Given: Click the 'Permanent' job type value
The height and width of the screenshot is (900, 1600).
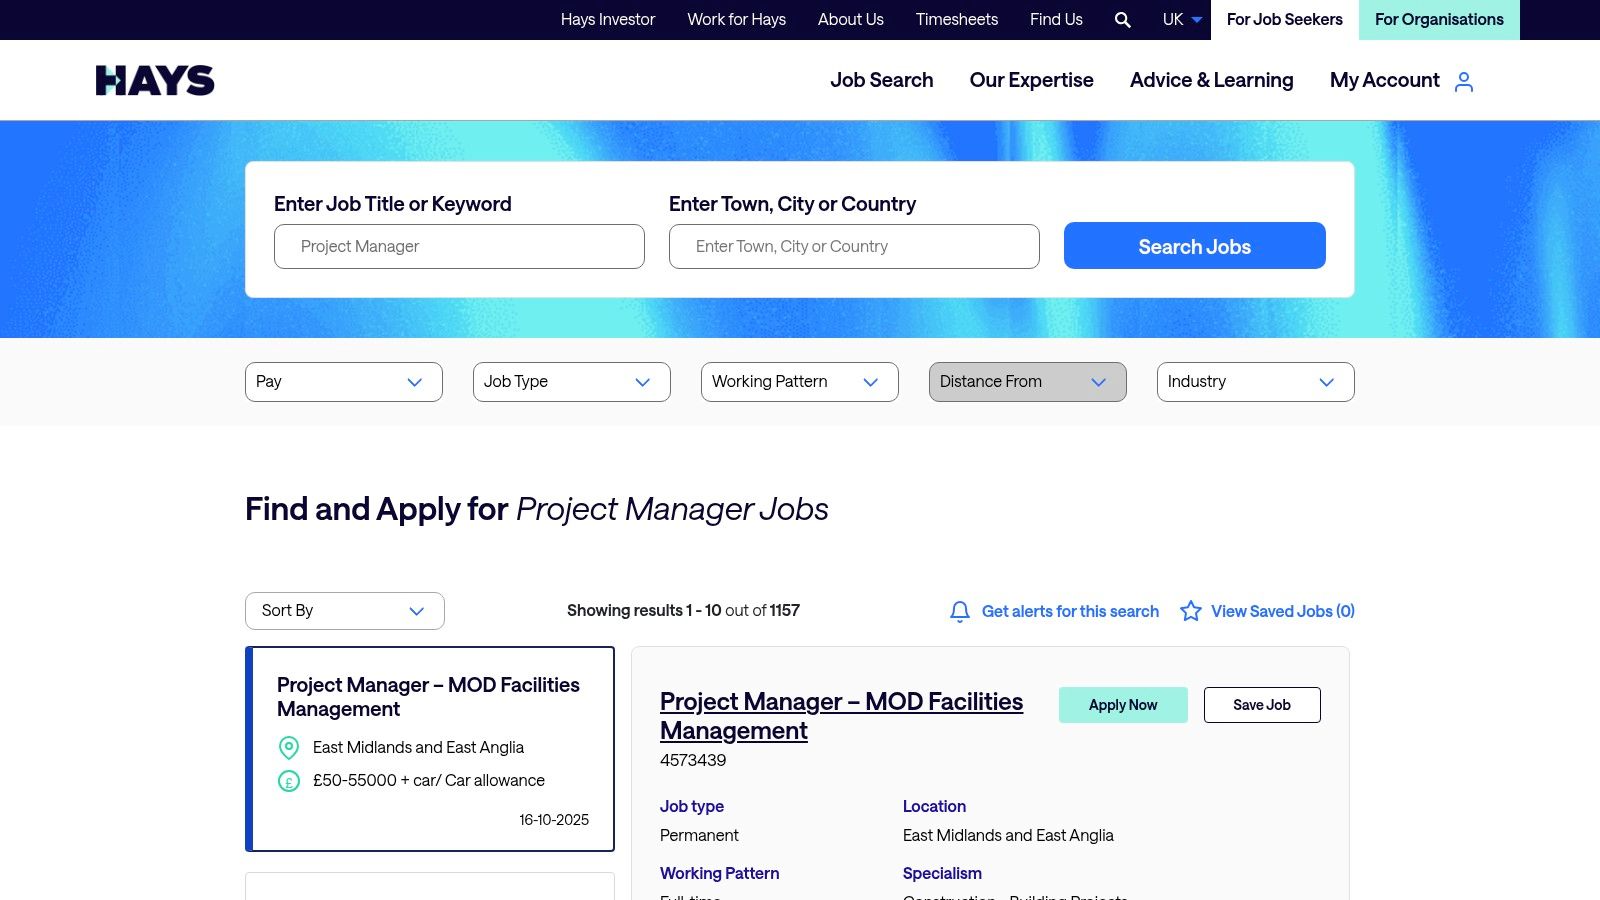Looking at the screenshot, I should coord(699,835).
